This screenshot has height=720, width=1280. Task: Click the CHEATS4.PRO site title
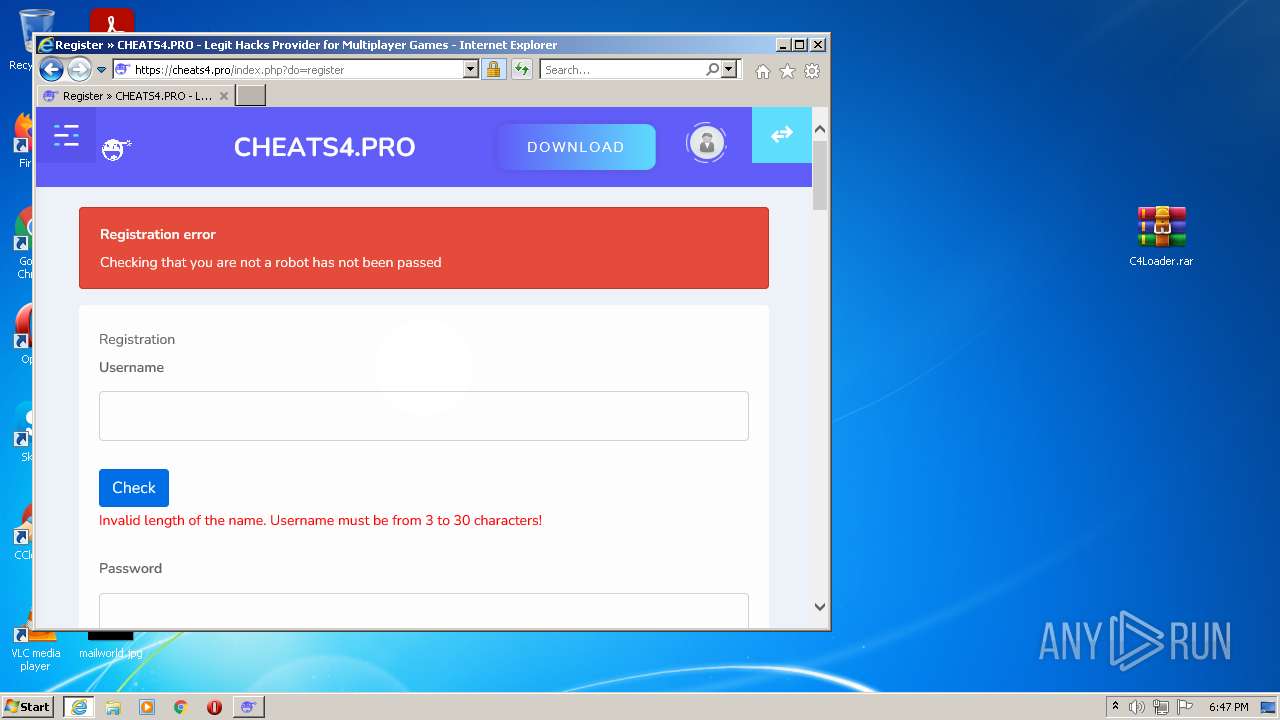click(x=324, y=147)
